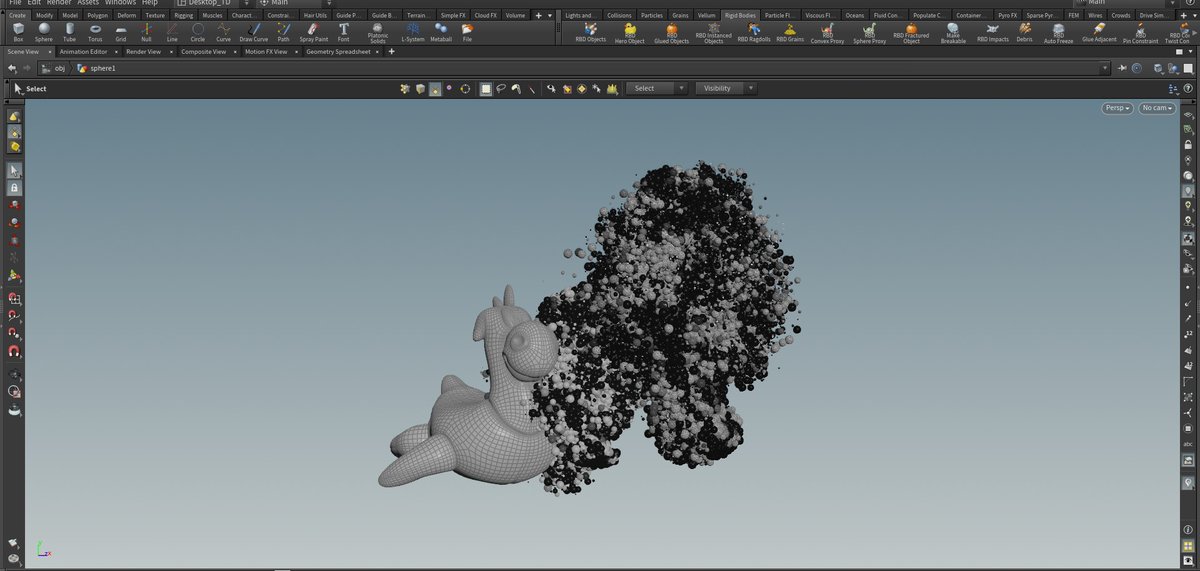Viewport: 1200px width, 571px height.
Task: Click the File shelf tool
Action: (466, 32)
